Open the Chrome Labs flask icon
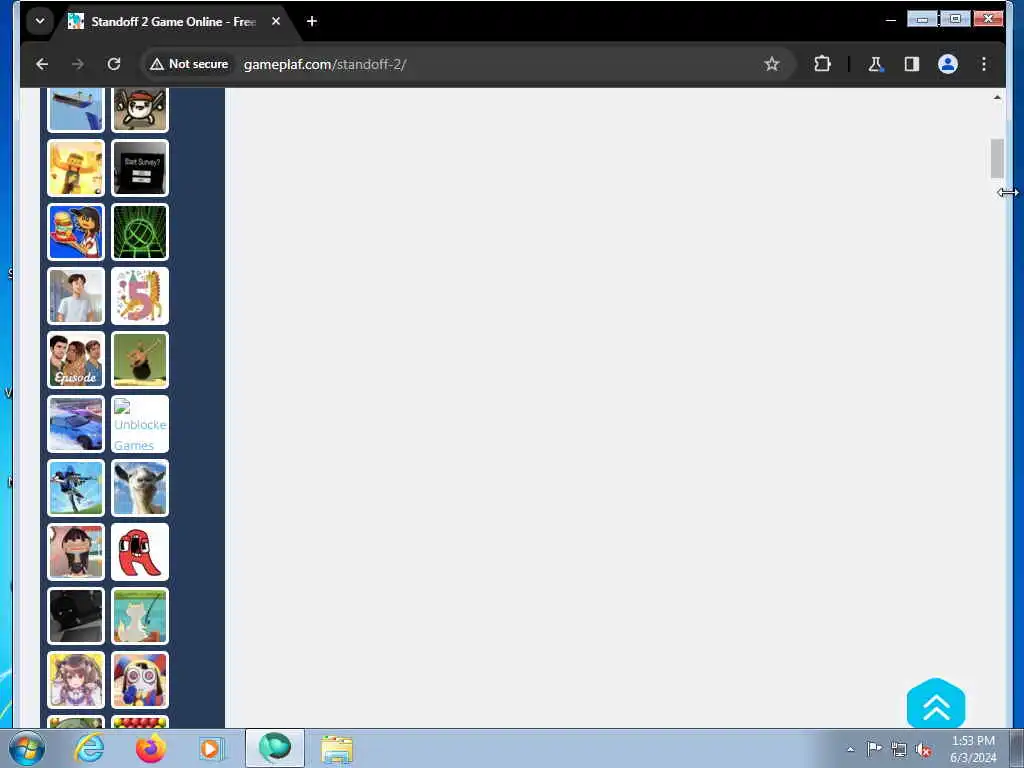The image size is (1024, 768). (875, 64)
